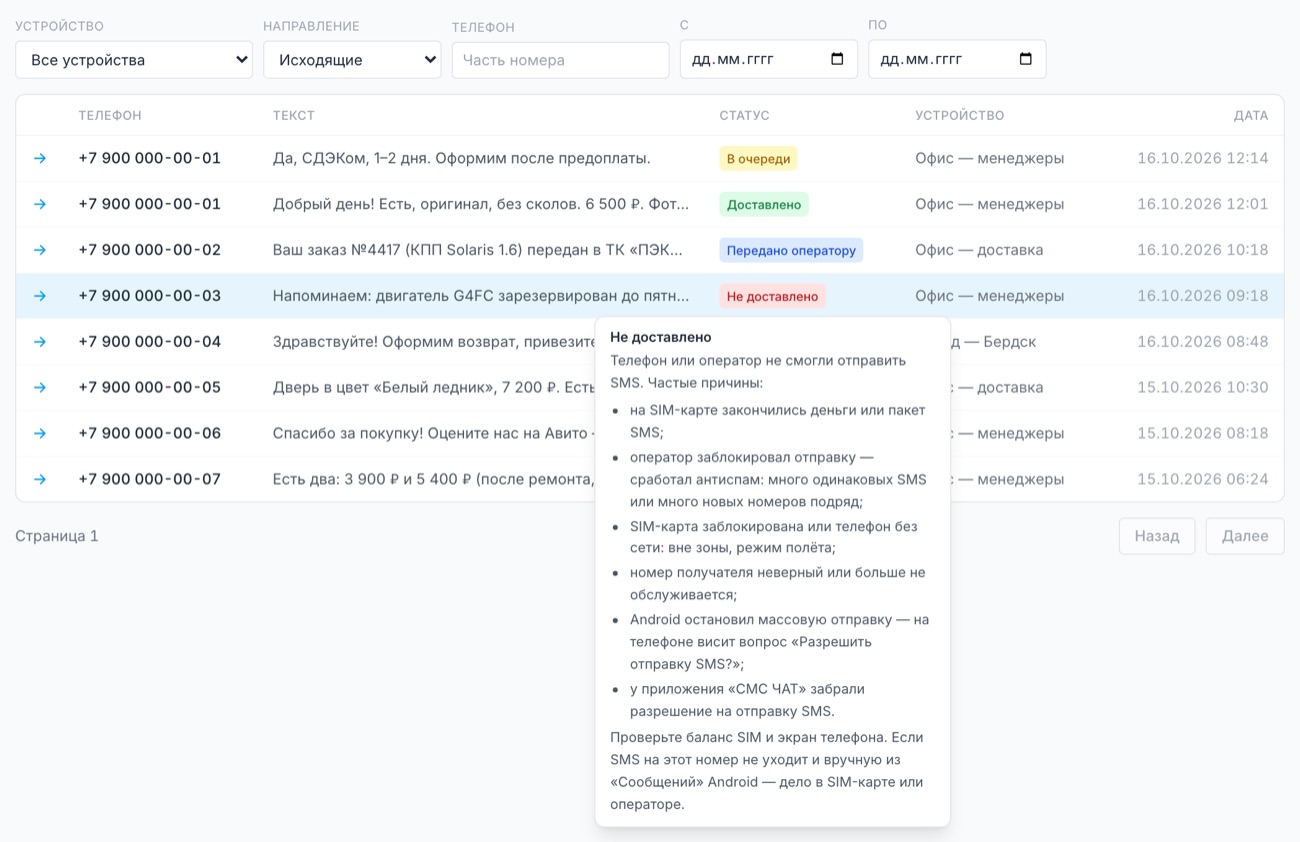This screenshot has height=842, width=1300.
Task: Click arrow icon for +7 900 000-00-03
Action: [40, 296]
